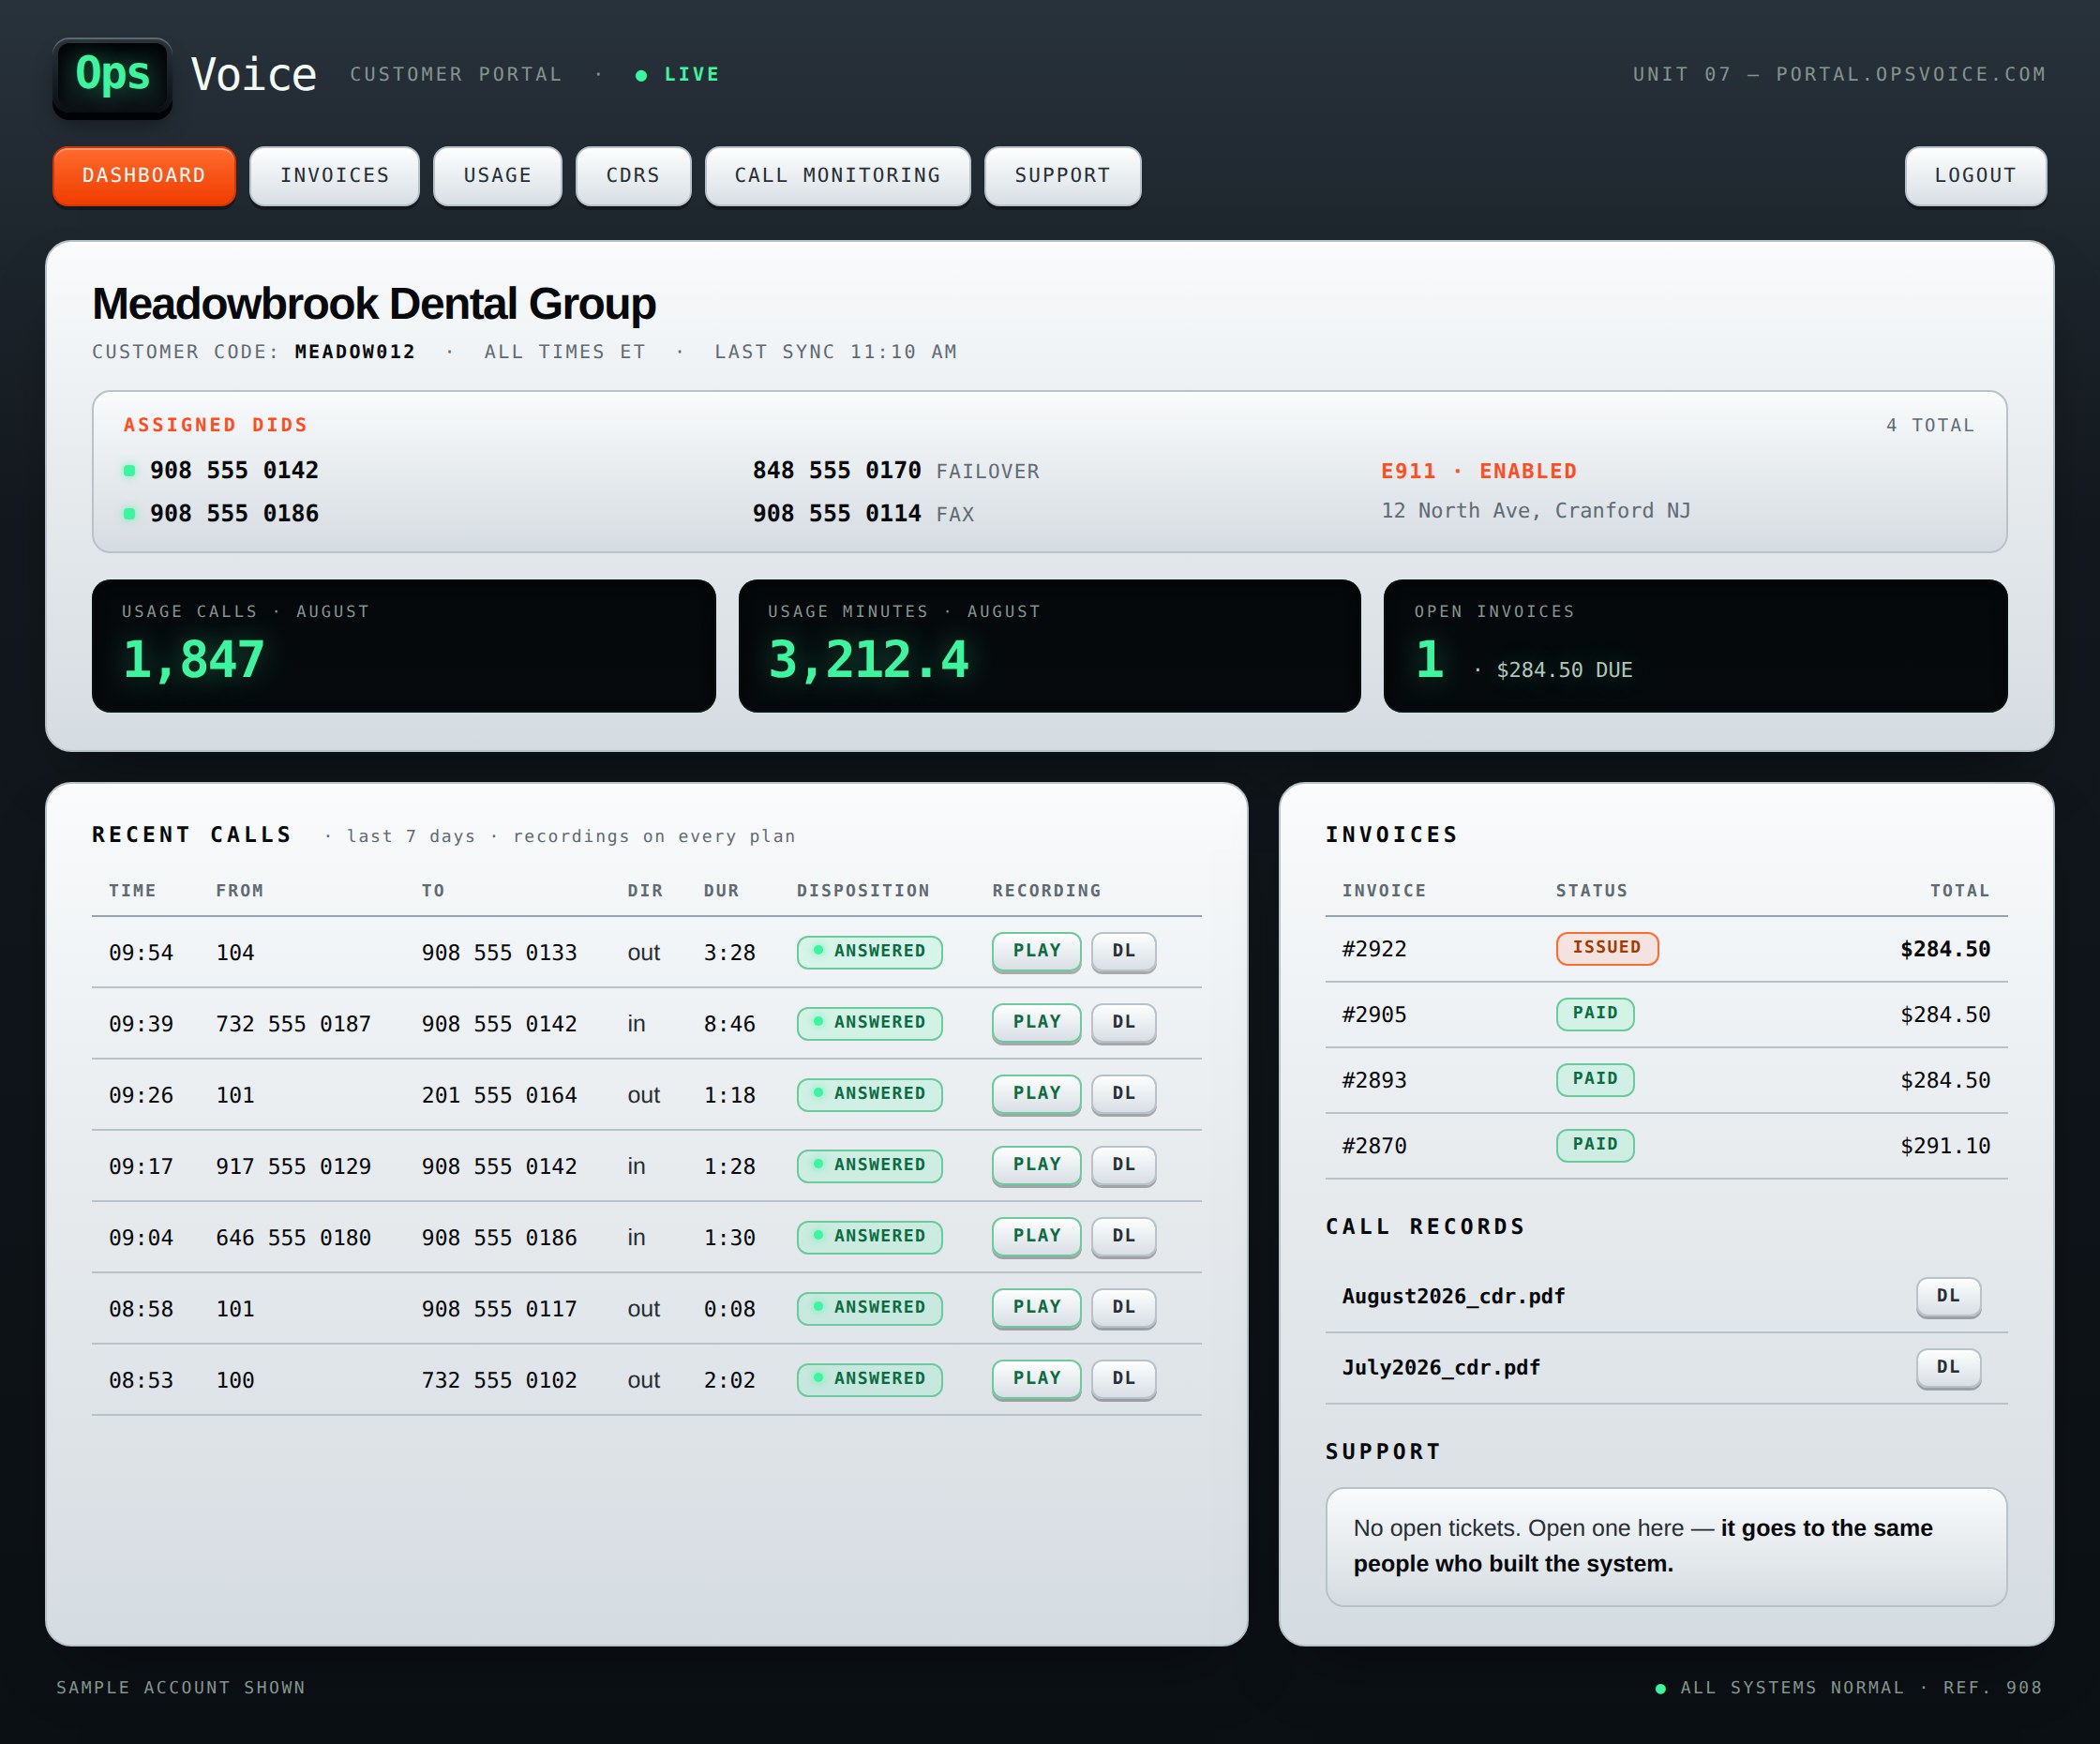Click the Ops Voice logo badge
Viewport: 2100px width, 1744px height.
[112, 77]
